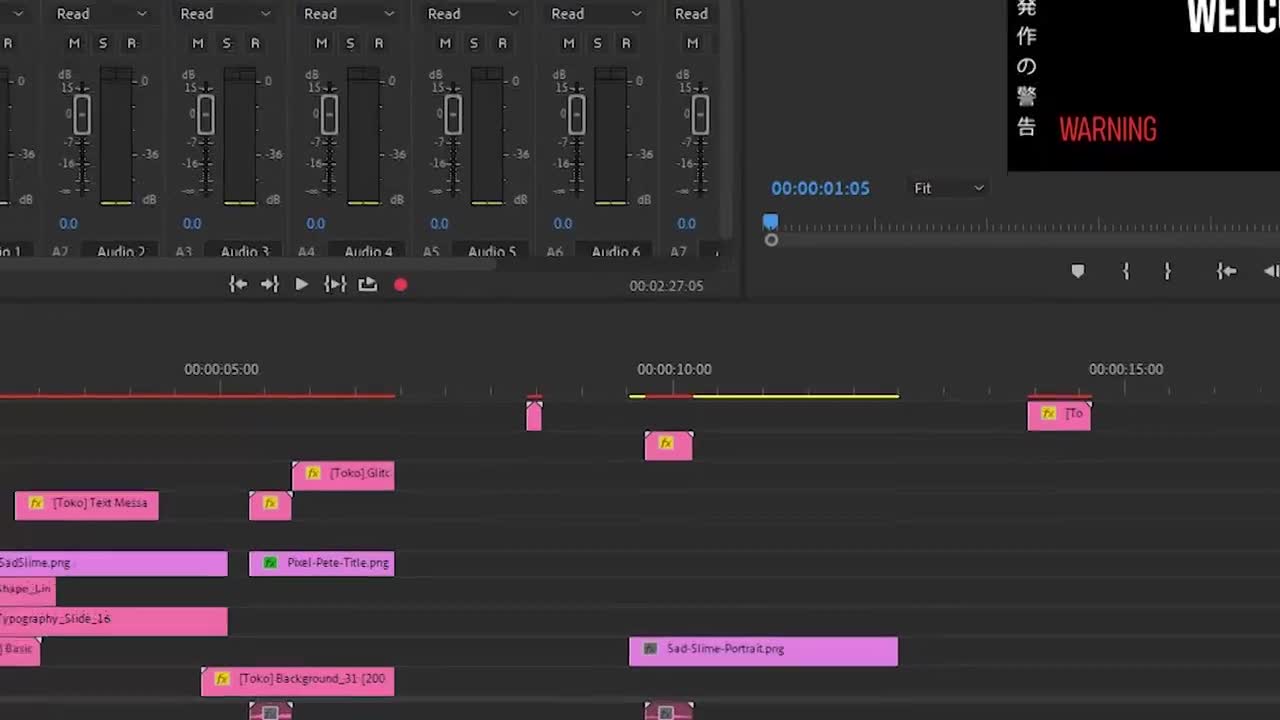Click the Audio 6 volume fader handle

click(x=577, y=115)
